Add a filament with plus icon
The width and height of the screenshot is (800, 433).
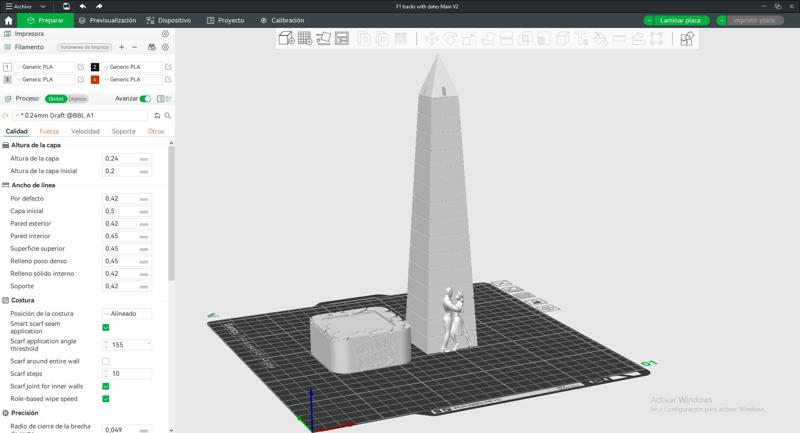tap(121, 47)
